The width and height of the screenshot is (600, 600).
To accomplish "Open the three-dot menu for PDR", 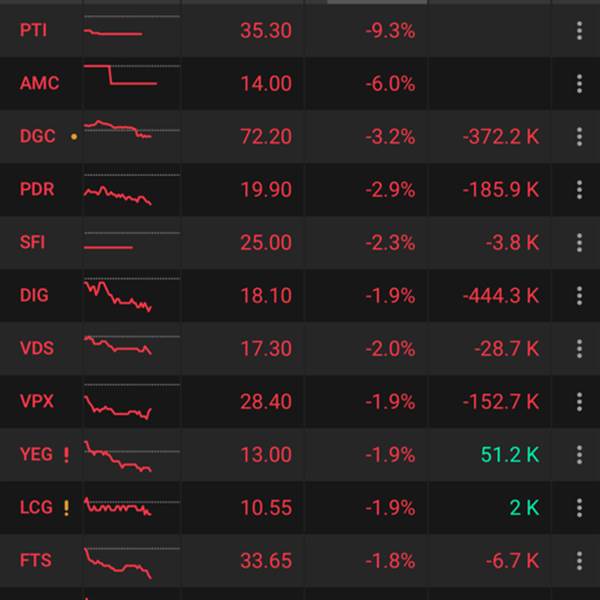I will pyautogui.click(x=579, y=190).
